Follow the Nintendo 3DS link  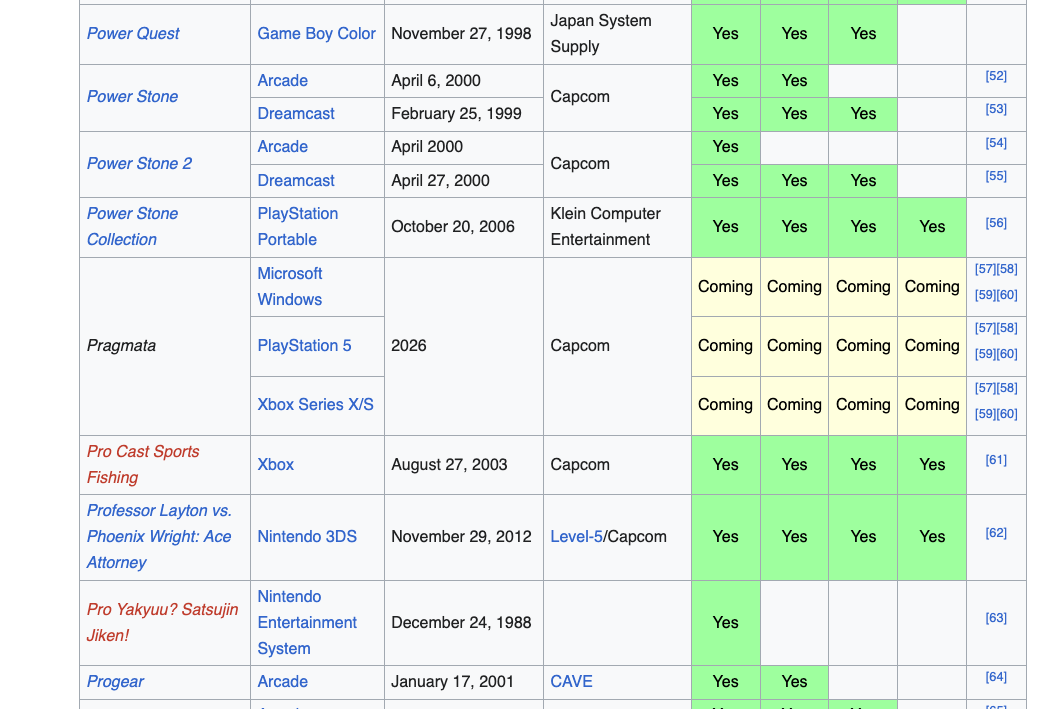tap(306, 537)
